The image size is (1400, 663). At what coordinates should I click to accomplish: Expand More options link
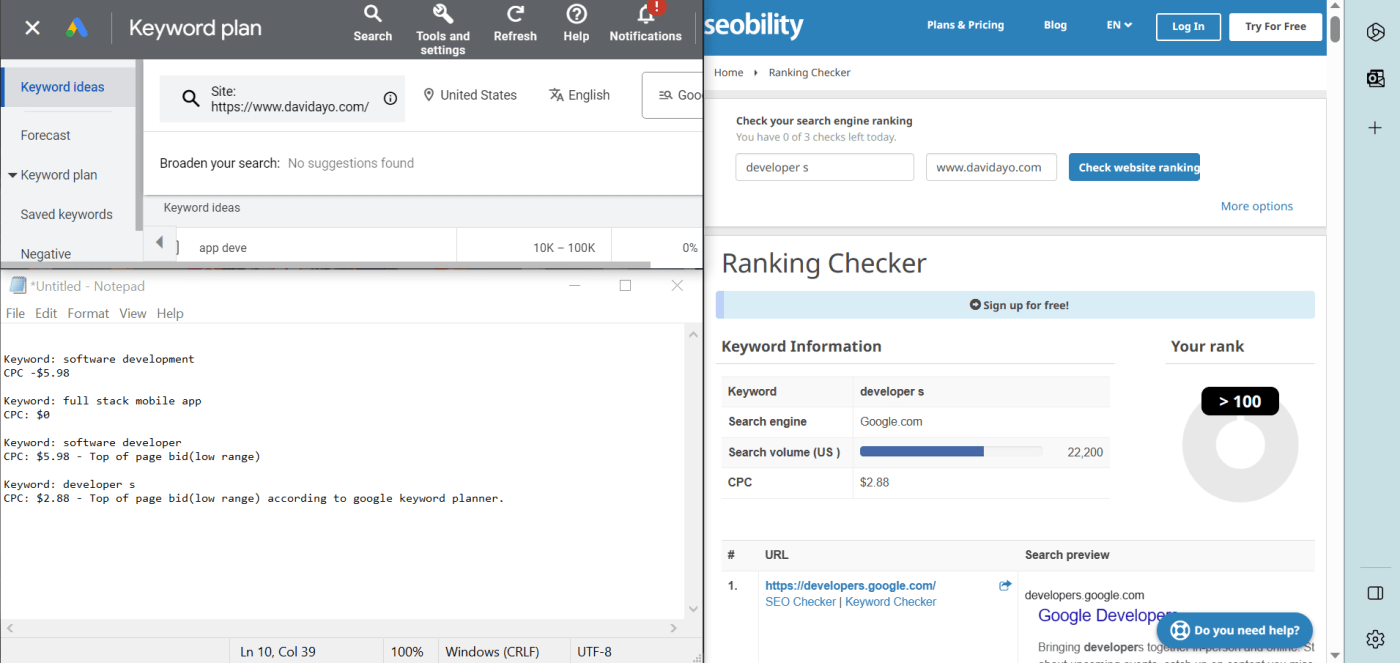point(1256,206)
